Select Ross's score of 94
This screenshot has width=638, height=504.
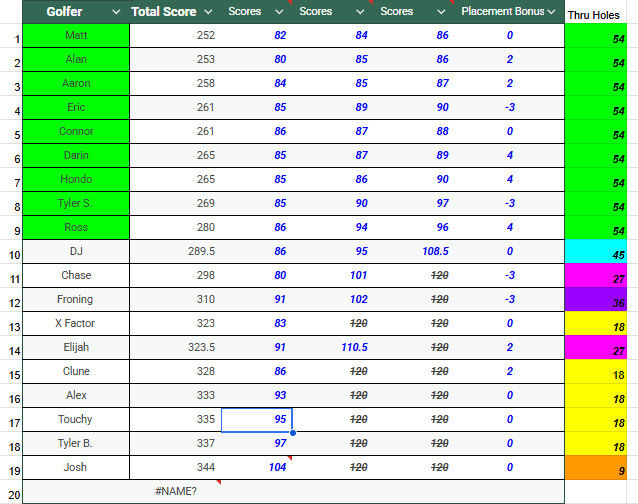click(x=333, y=227)
